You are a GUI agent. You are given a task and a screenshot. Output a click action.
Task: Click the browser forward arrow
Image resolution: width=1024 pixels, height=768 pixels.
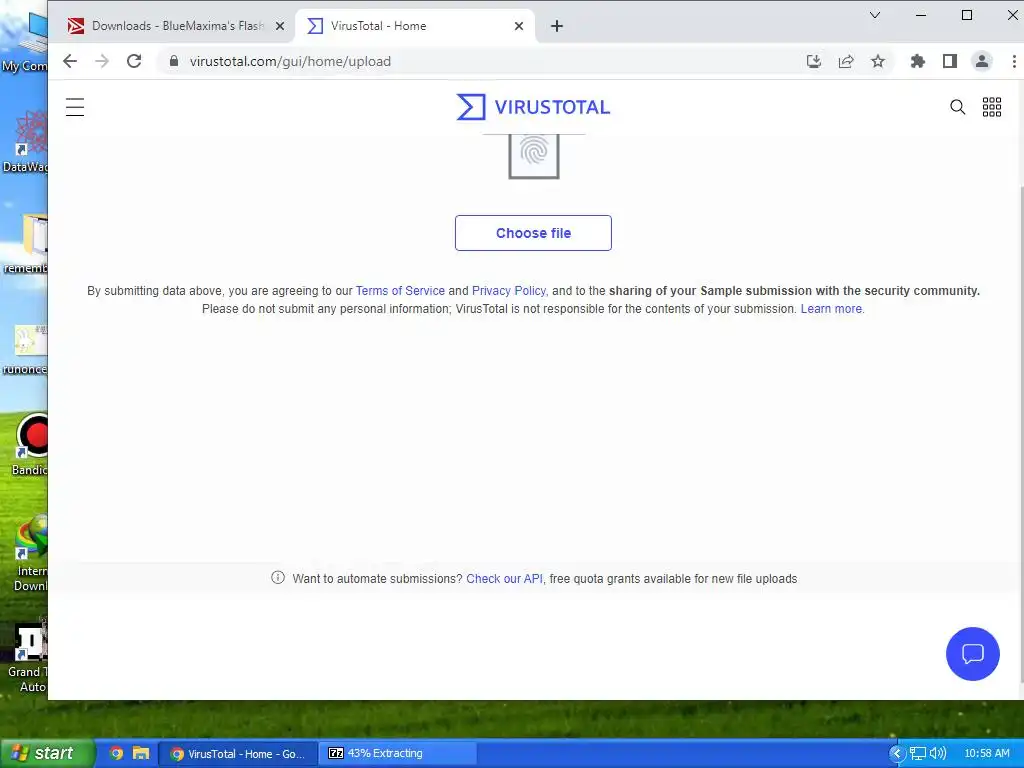coord(102,61)
